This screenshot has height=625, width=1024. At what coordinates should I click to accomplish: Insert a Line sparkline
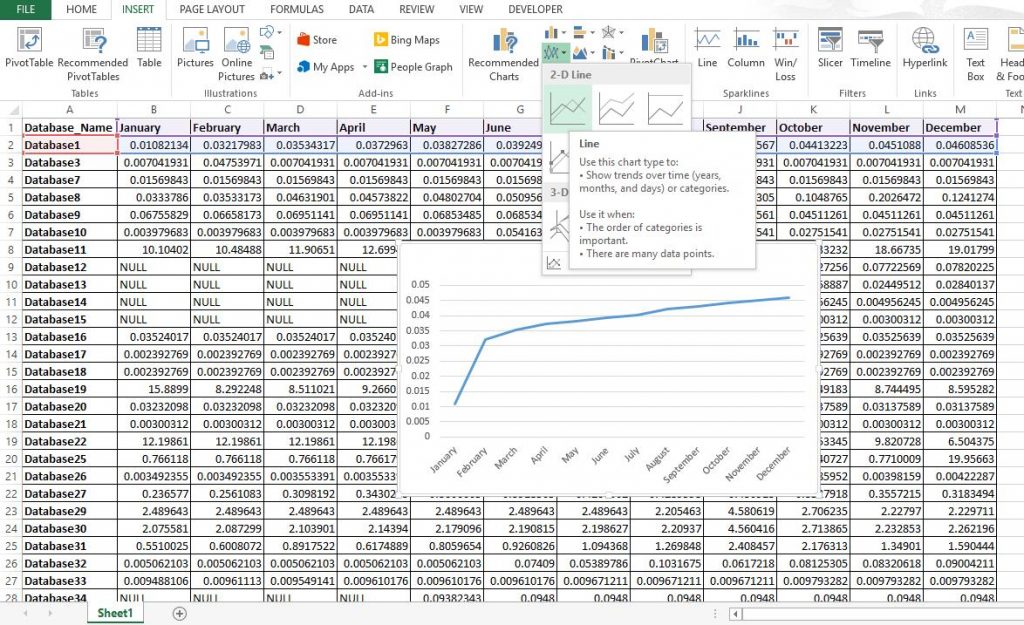click(707, 43)
